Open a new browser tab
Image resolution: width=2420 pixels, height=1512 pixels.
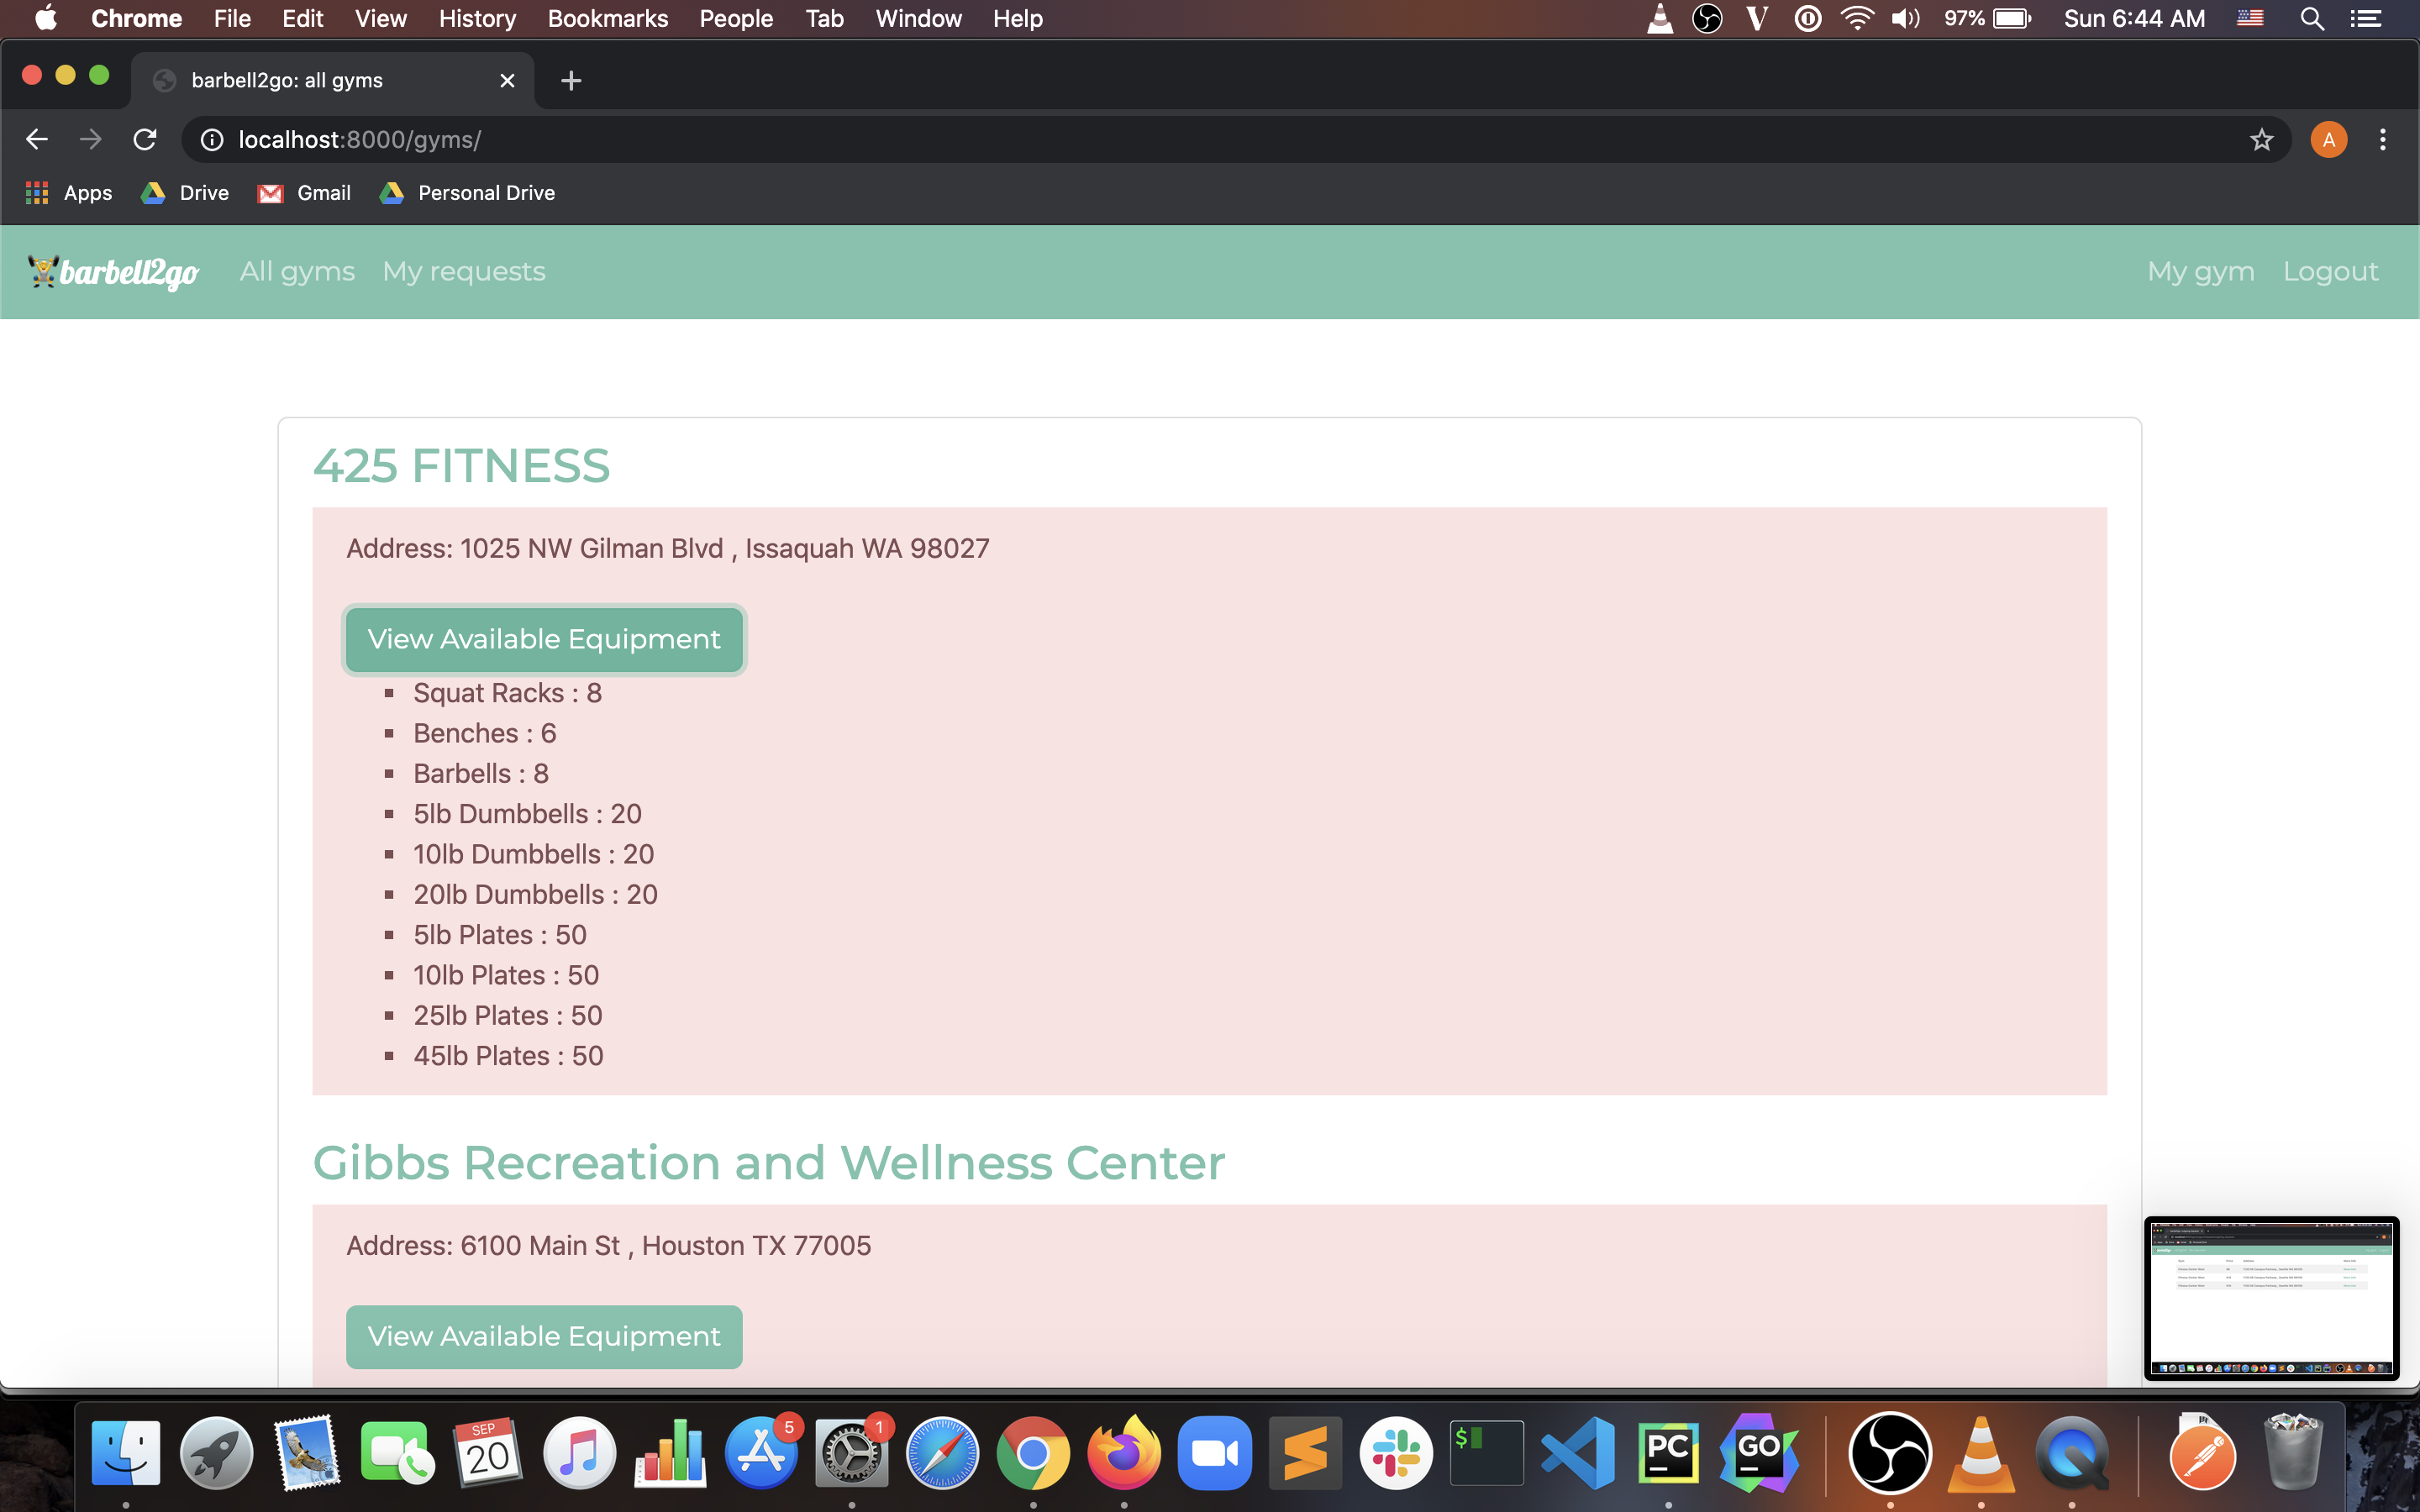coord(571,81)
